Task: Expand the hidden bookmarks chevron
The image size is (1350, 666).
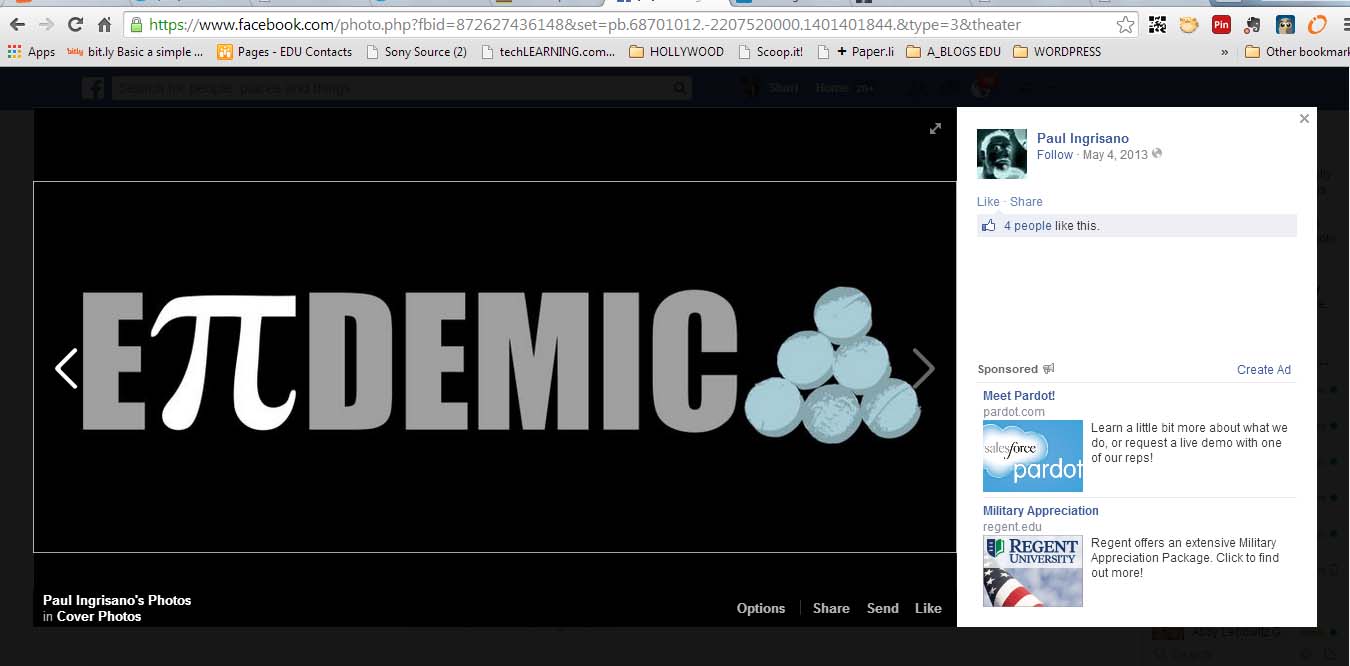Action: pyautogui.click(x=1225, y=52)
